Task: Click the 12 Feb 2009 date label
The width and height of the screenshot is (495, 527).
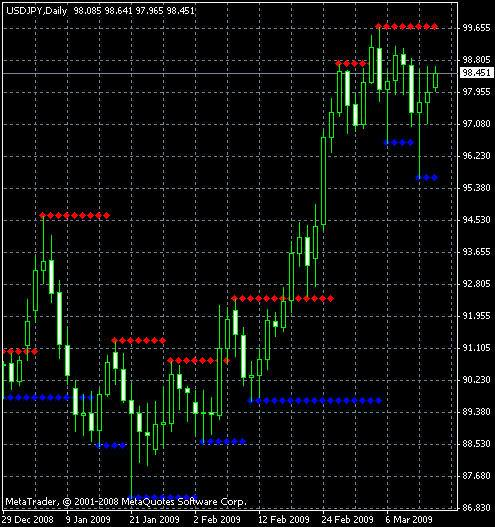Action: click(283, 520)
